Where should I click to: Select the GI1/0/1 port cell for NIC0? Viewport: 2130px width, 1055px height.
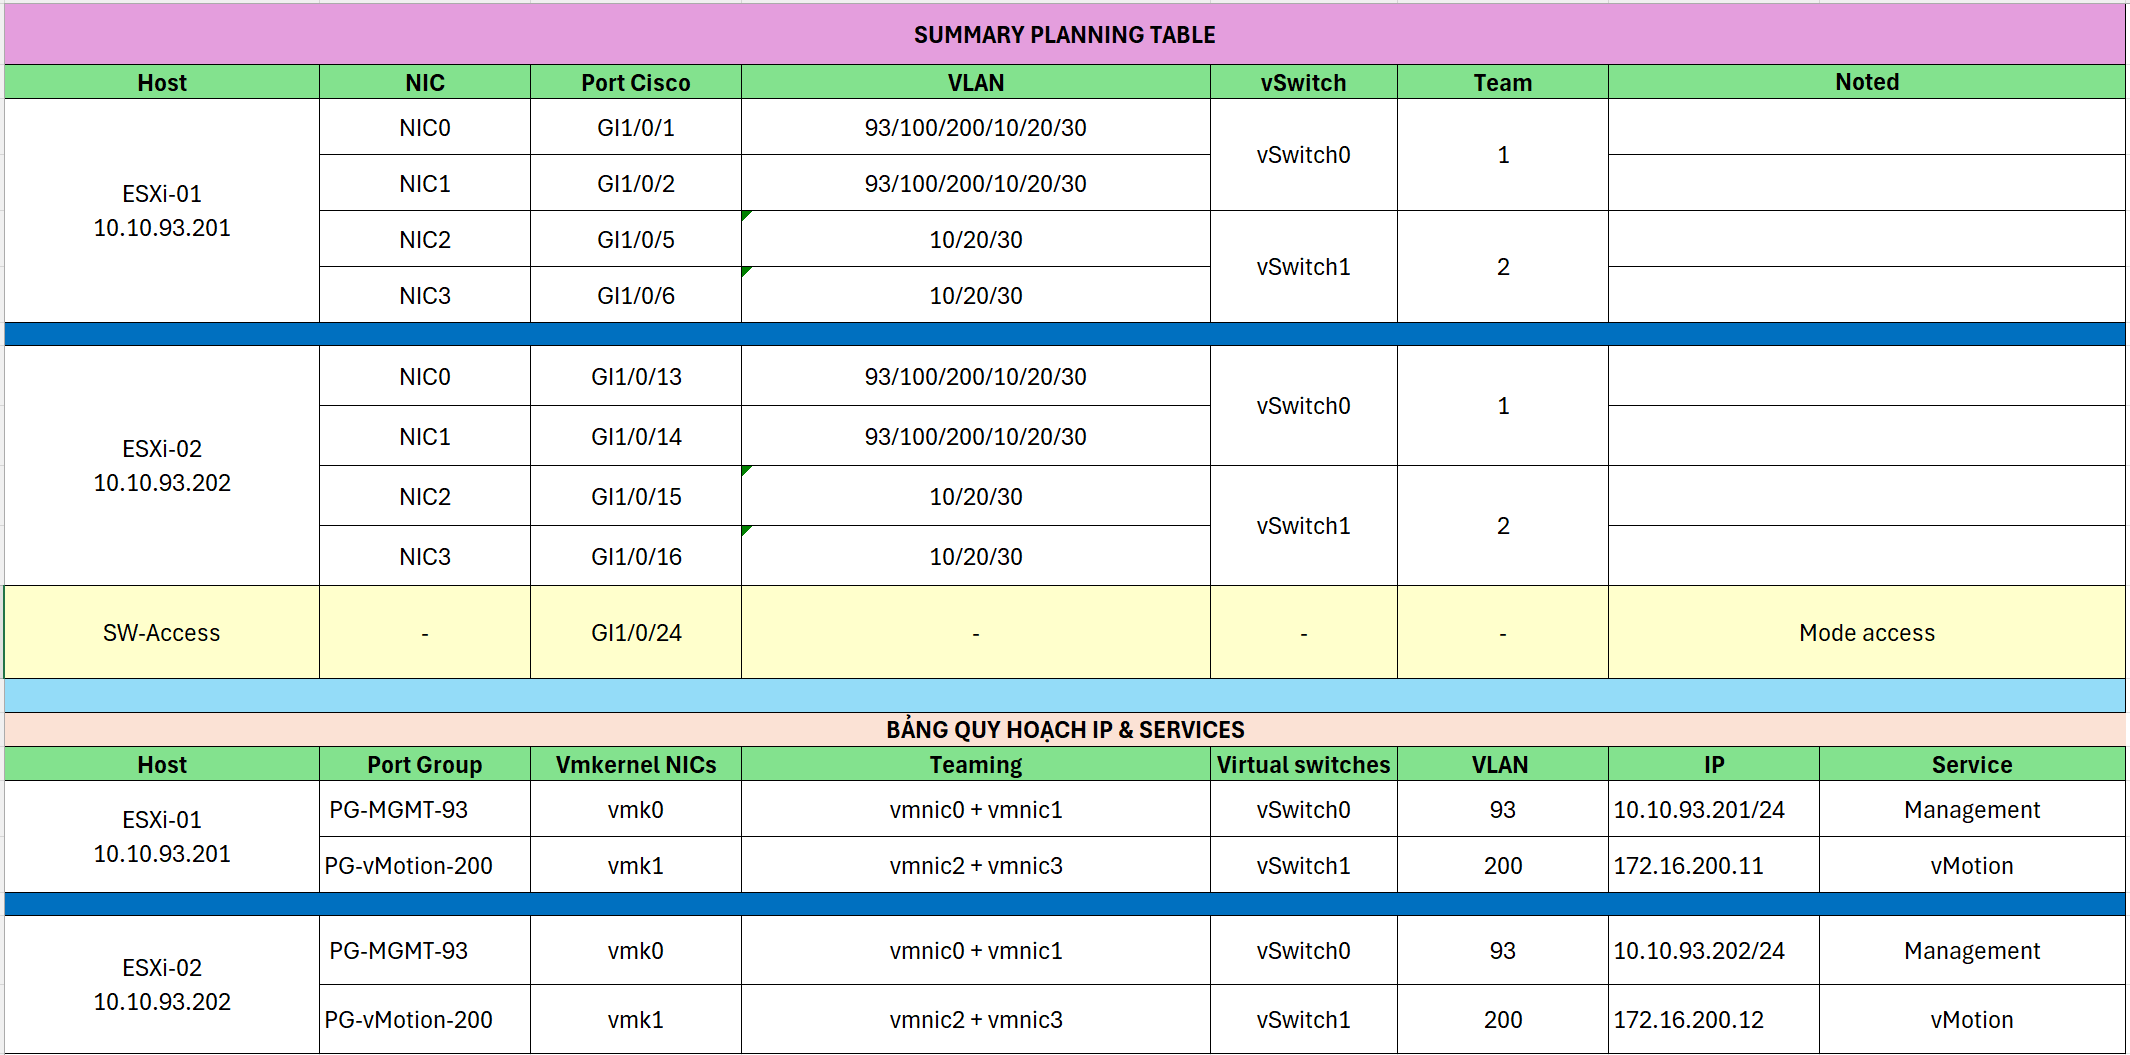[x=635, y=127]
